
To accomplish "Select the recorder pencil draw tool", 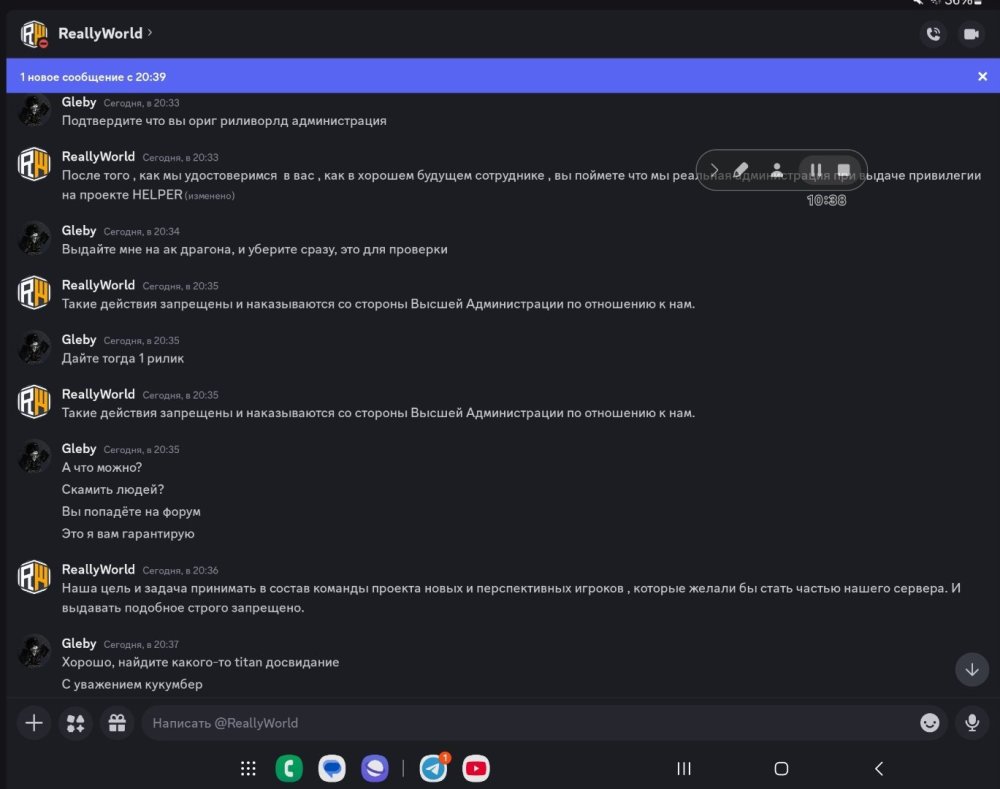I will pyautogui.click(x=740, y=170).
